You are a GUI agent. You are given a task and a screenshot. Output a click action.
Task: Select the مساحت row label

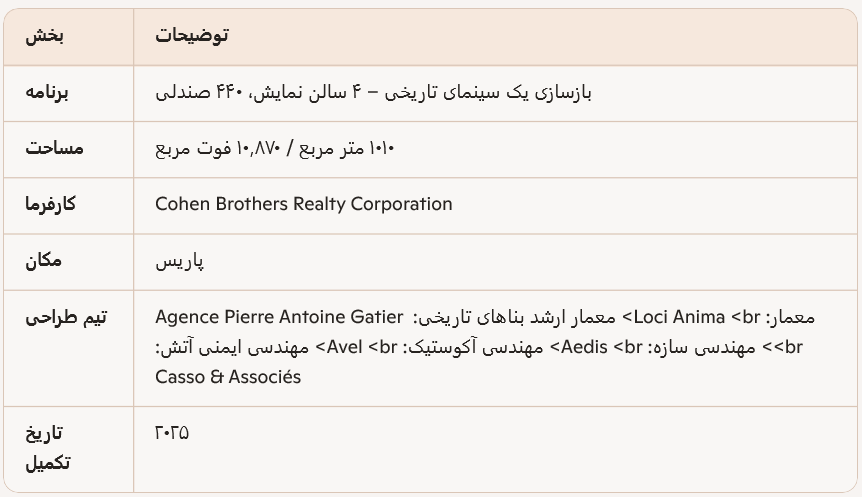55,149
